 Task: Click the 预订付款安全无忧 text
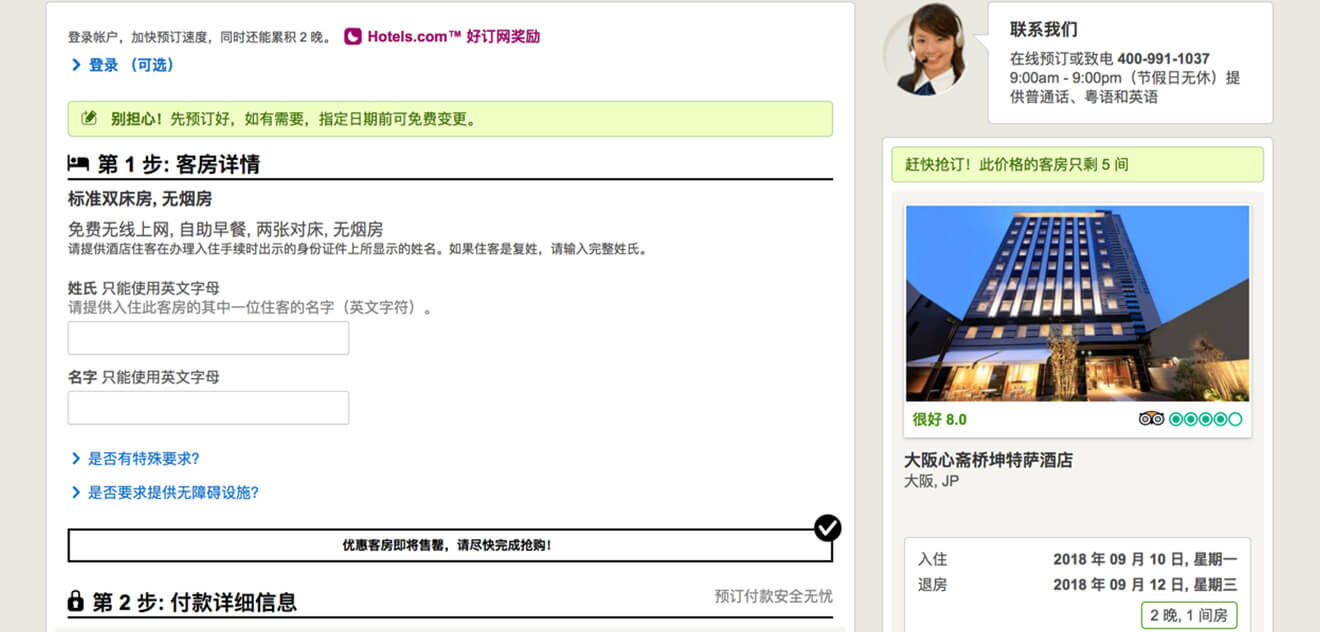point(773,596)
